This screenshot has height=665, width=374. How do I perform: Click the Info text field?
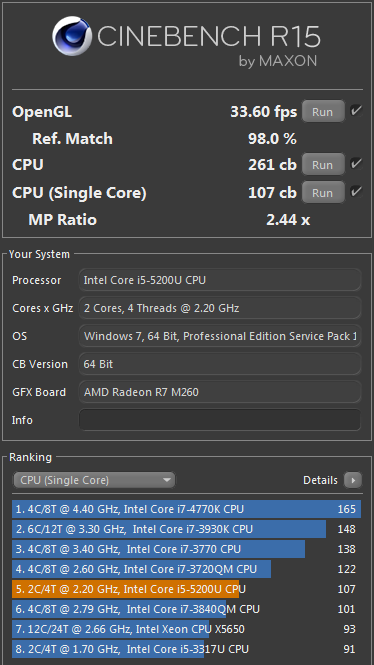click(x=220, y=420)
